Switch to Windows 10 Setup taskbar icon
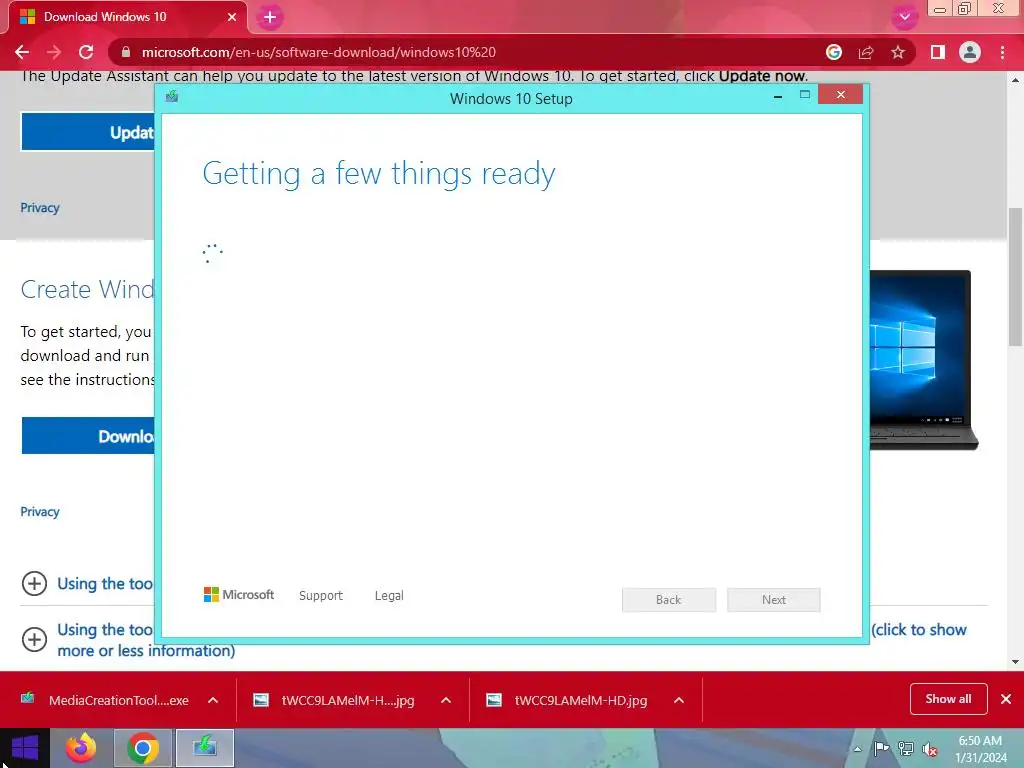This screenshot has height=768, width=1024. pyautogui.click(x=205, y=748)
